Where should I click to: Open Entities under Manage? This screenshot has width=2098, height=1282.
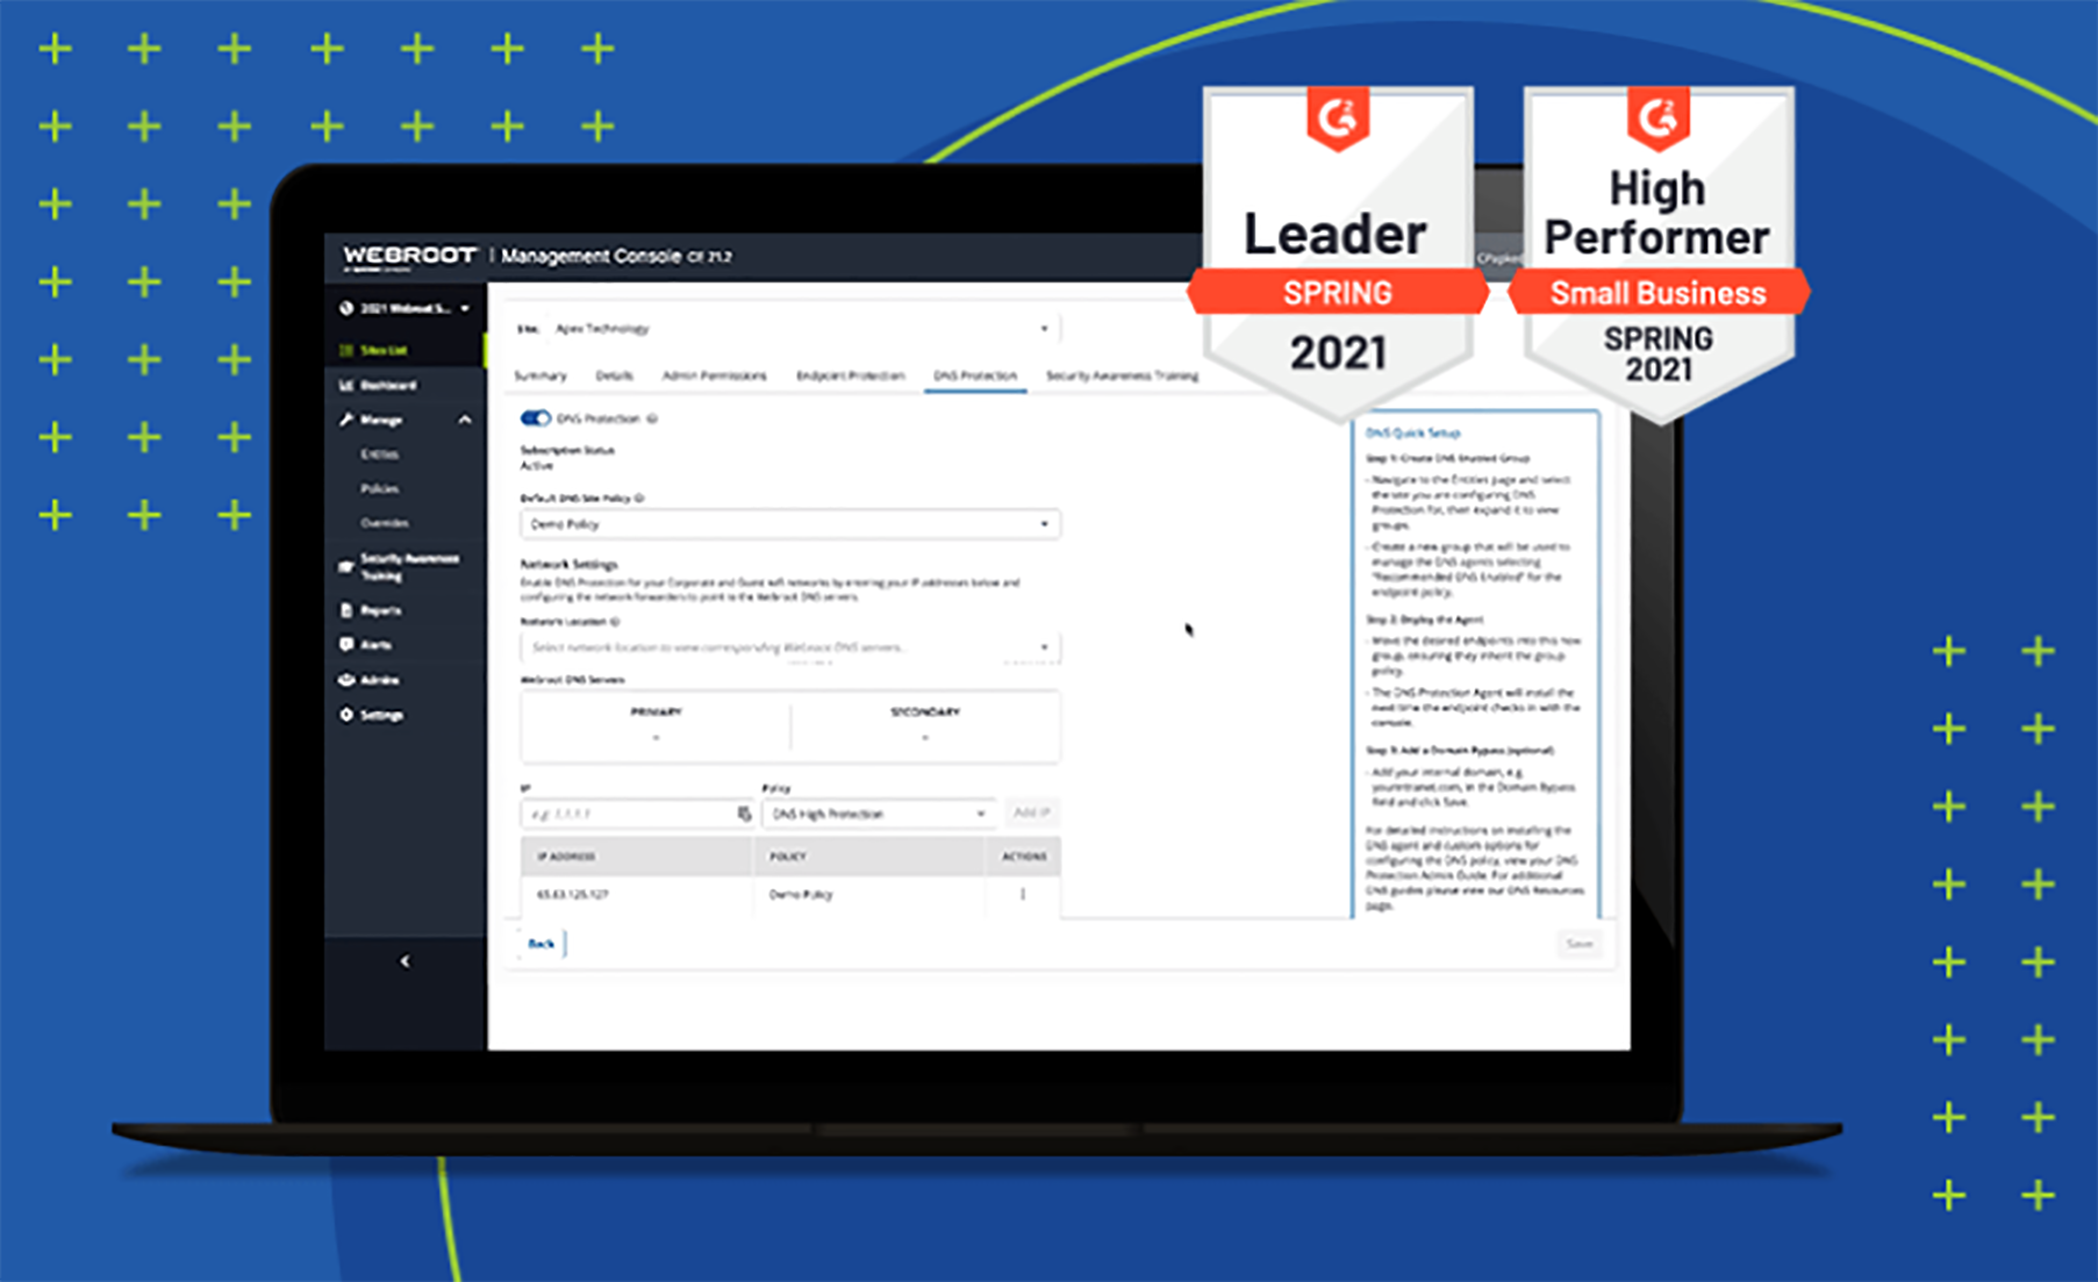pyautogui.click(x=380, y=454)
